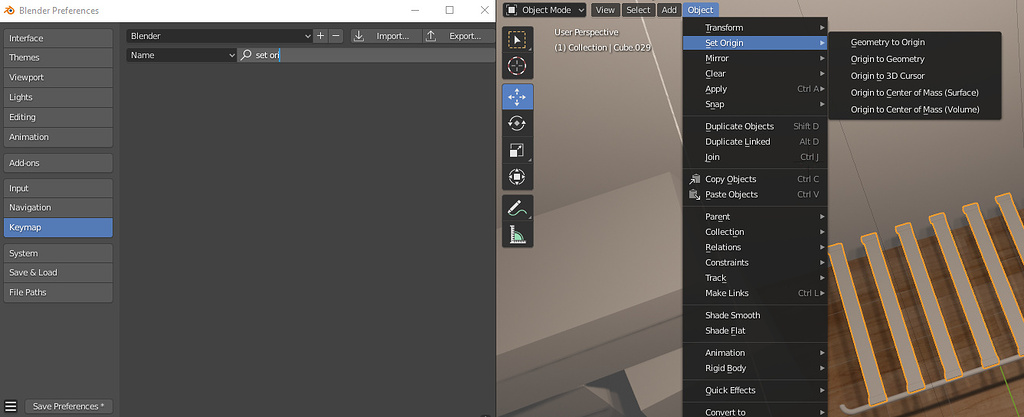This screenshot has width=1024, height=417.
Task: Click the Import keymap button
Action: [385, 36]
